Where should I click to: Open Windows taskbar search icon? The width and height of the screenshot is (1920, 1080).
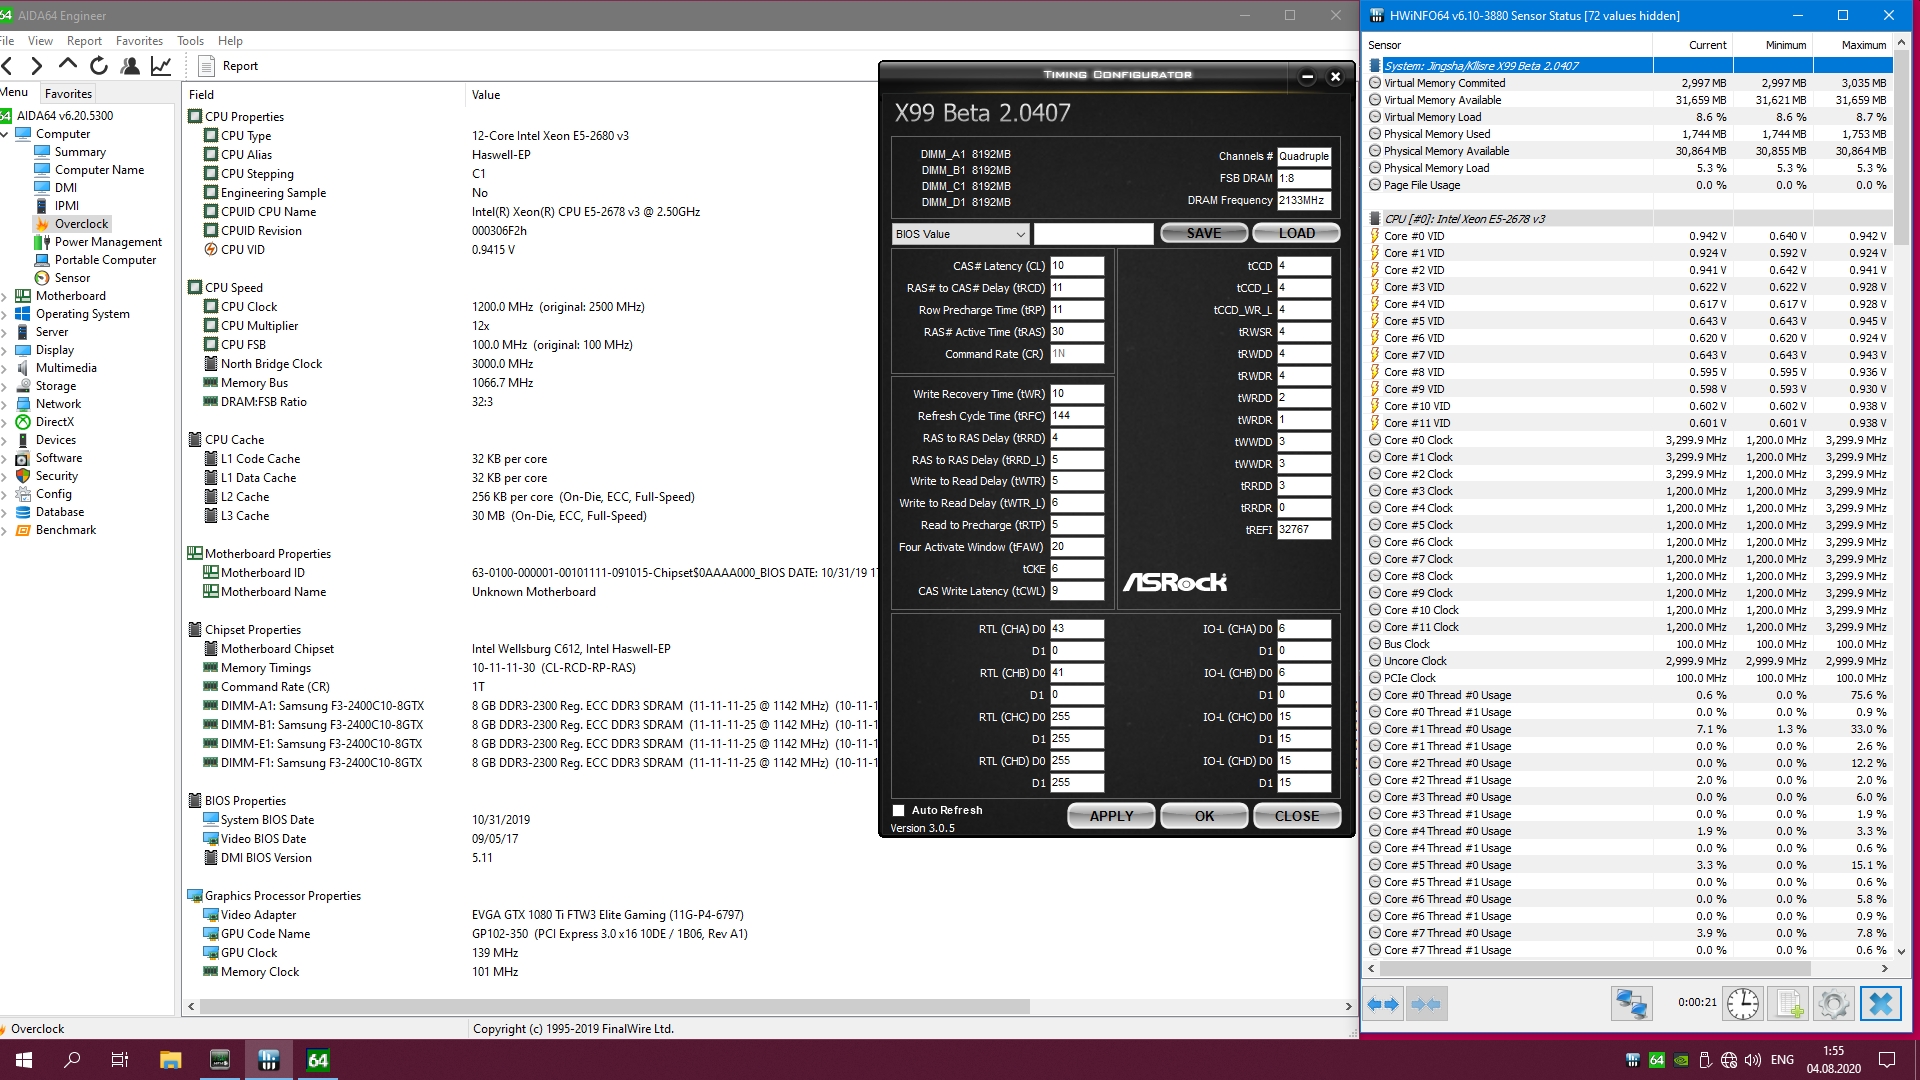(72, 1060)
